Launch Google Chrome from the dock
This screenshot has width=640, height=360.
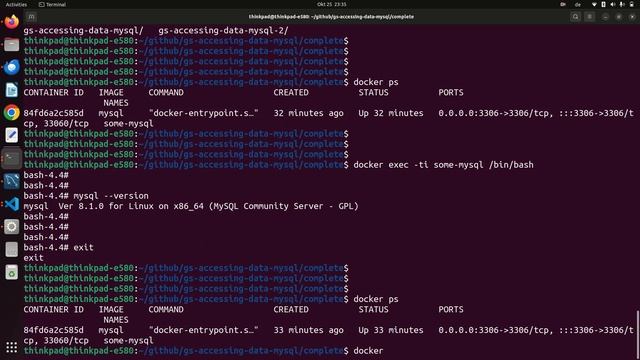coord(11,113)
